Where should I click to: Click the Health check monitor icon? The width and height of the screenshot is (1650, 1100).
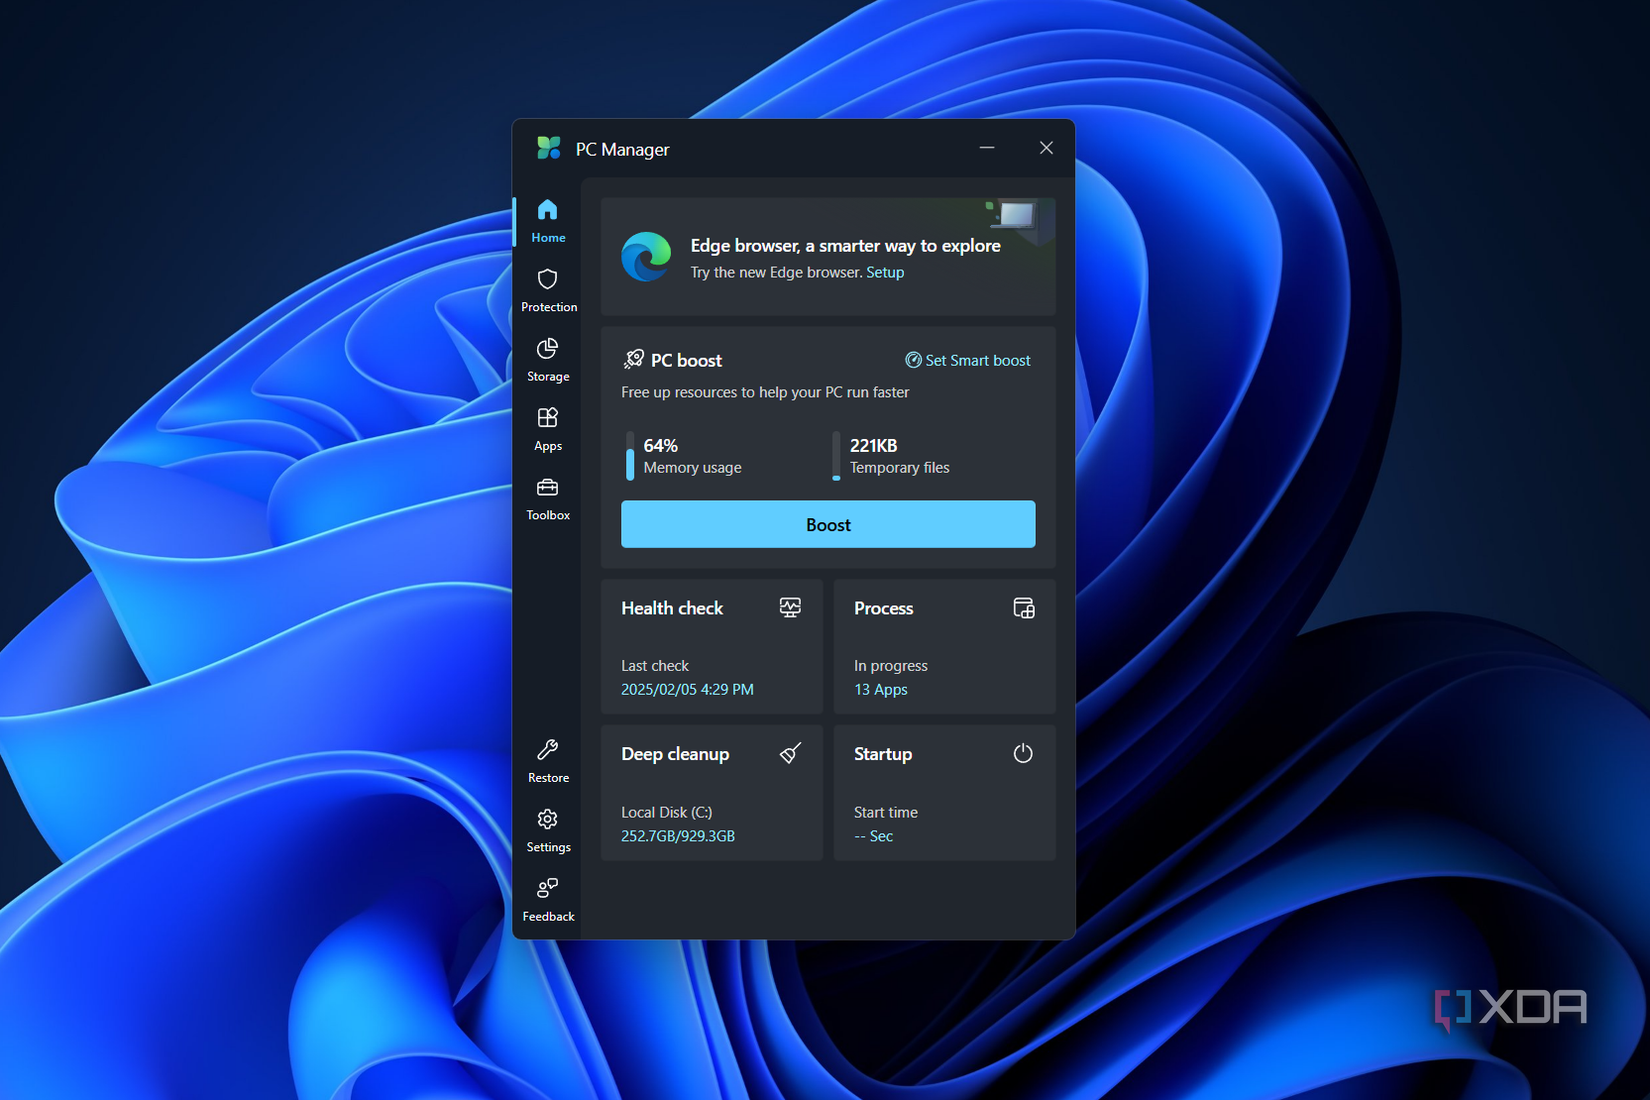pos(790,607)
